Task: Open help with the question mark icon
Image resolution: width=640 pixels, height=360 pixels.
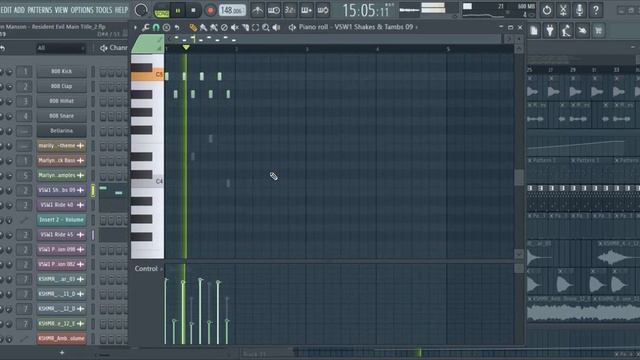Action: (596, 10)
